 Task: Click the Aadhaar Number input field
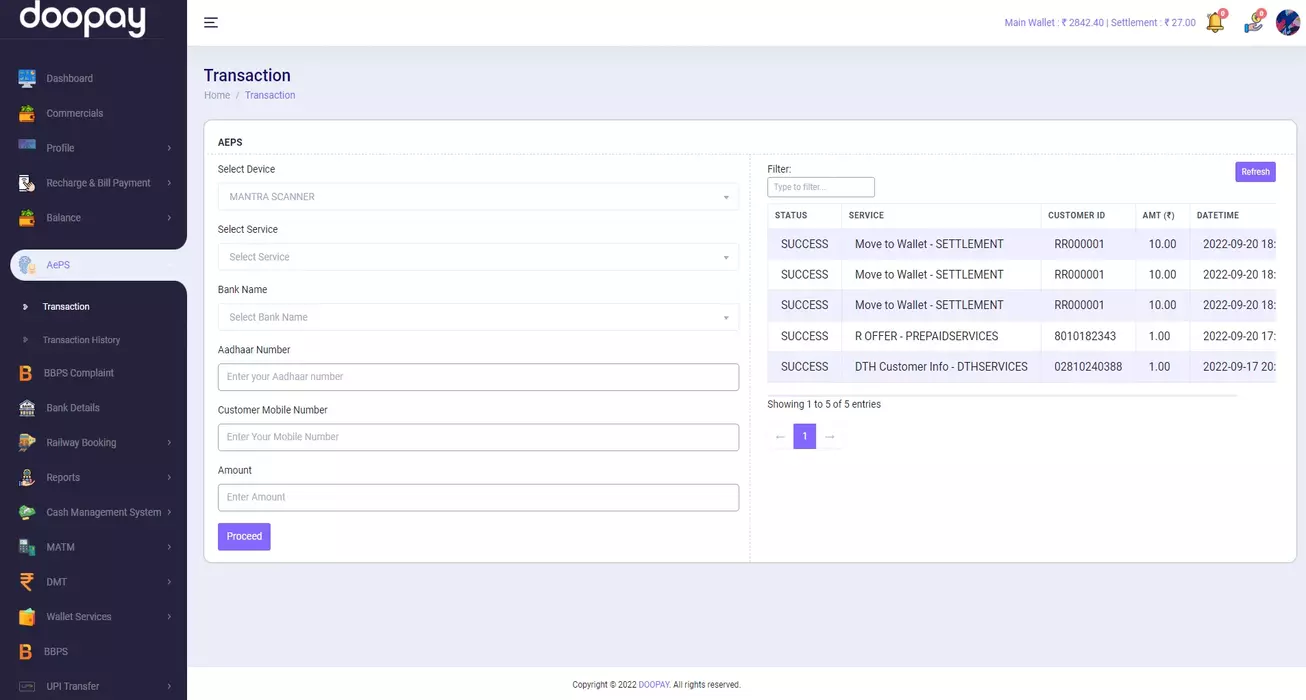click(478, 377)
